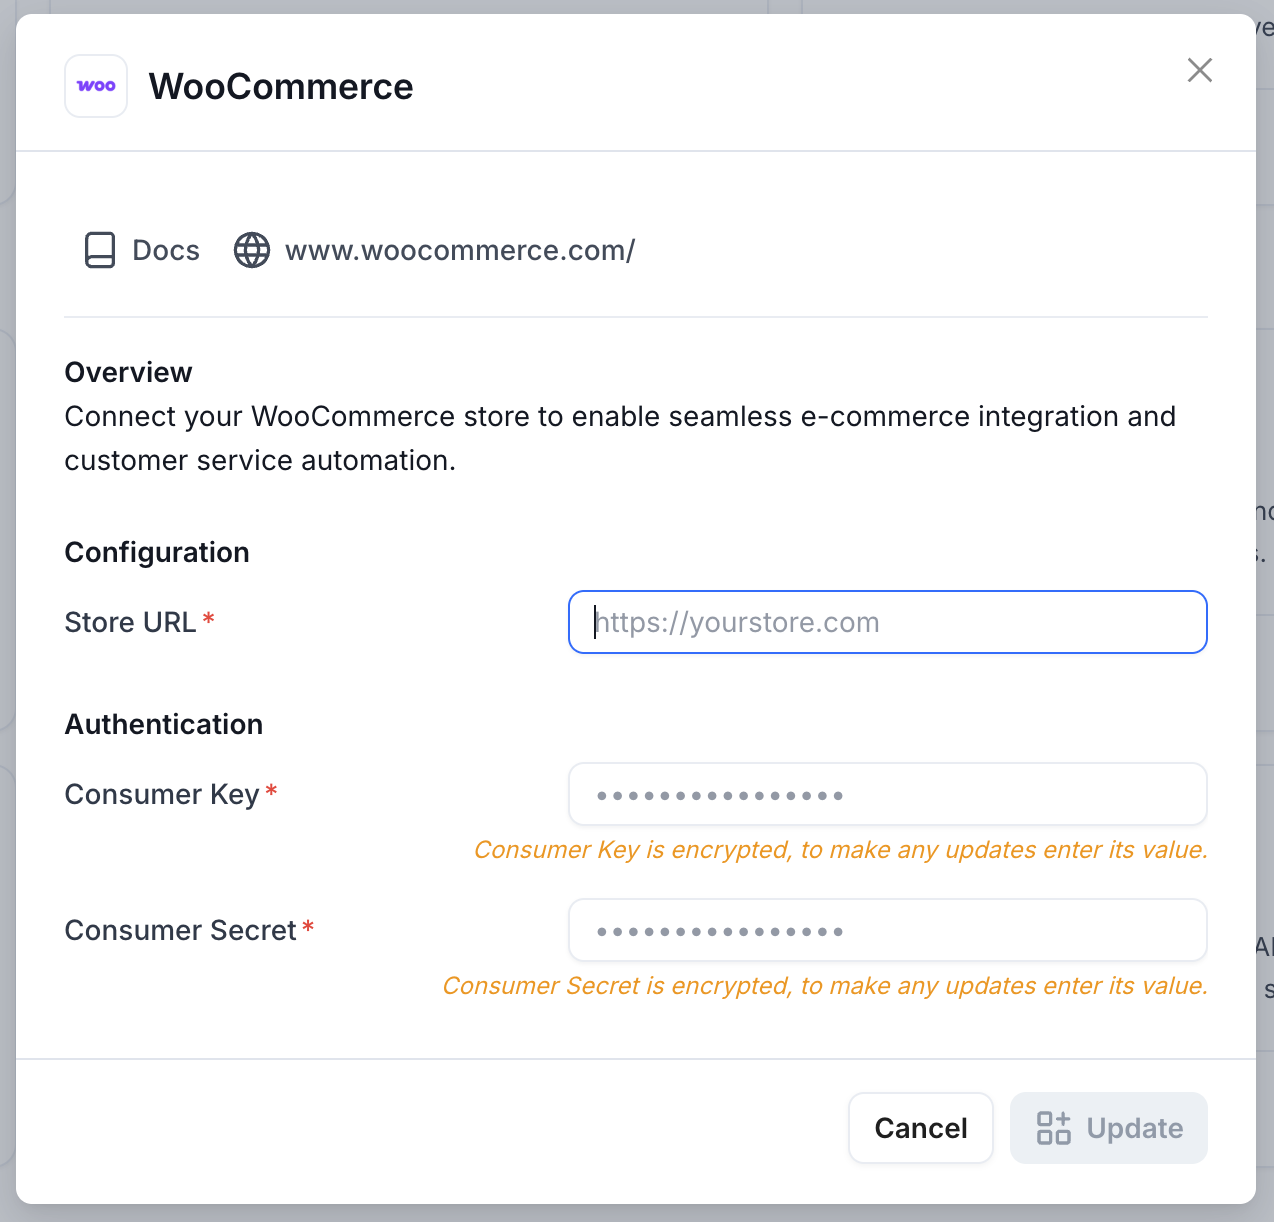Click into the Consumer Key field
Viewport: 1274px width, 1222px height.
(888, 794)
